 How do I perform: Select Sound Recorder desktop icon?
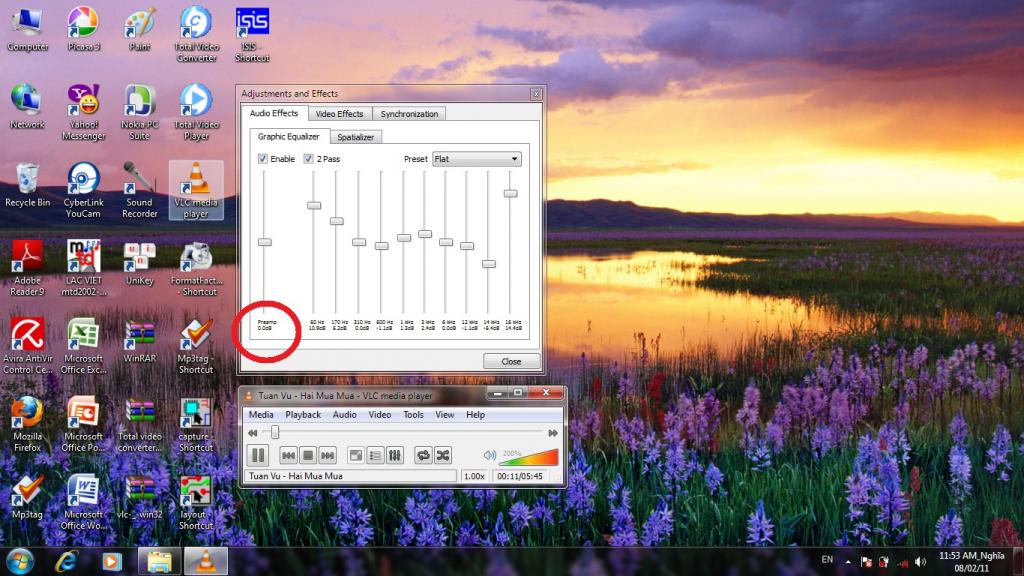pyautogui.click(x=140, y=190)
